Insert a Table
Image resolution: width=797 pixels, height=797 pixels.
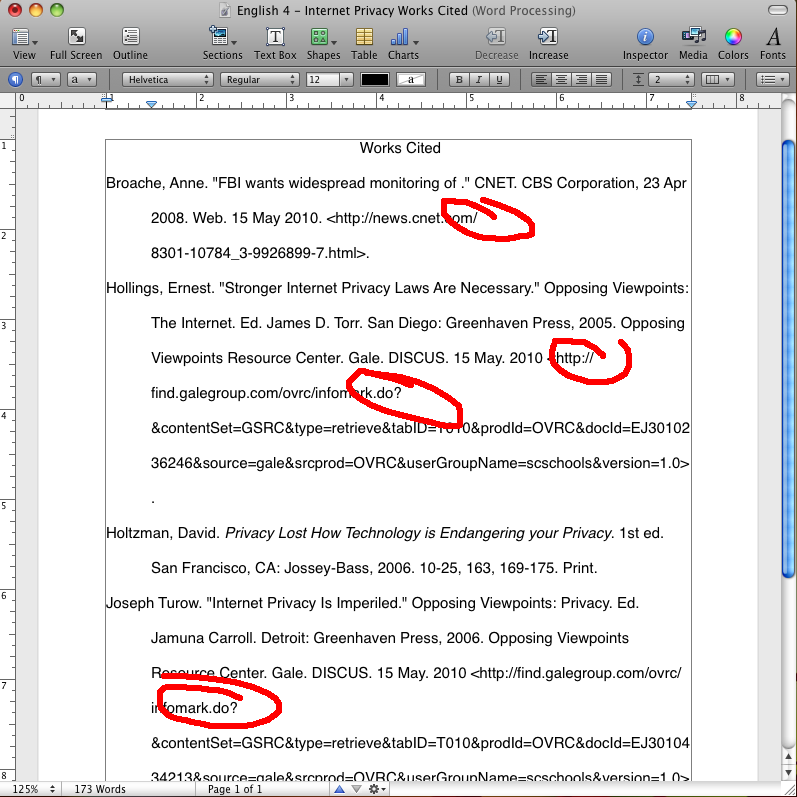(x=364, y=44)
